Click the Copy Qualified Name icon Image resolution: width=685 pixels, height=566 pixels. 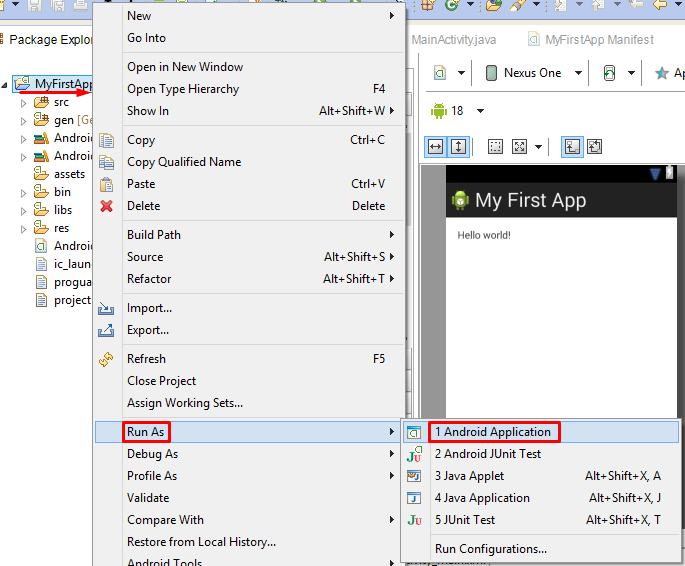[106, 162]
